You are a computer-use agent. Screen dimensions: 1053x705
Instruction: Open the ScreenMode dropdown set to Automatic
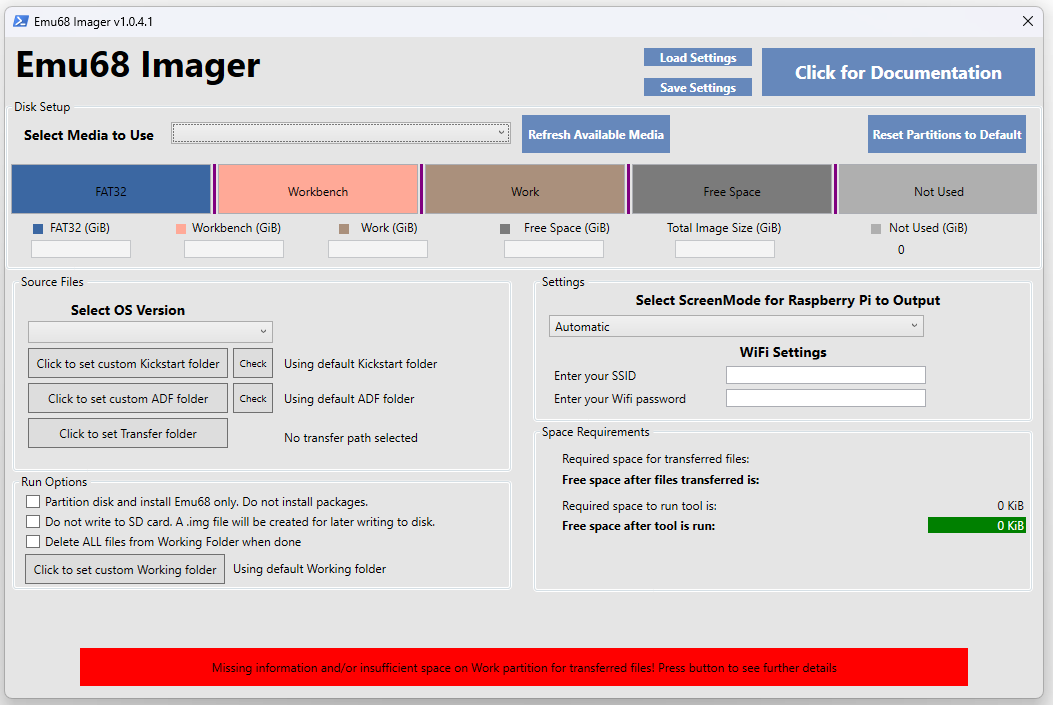click(x=736, y=326)
